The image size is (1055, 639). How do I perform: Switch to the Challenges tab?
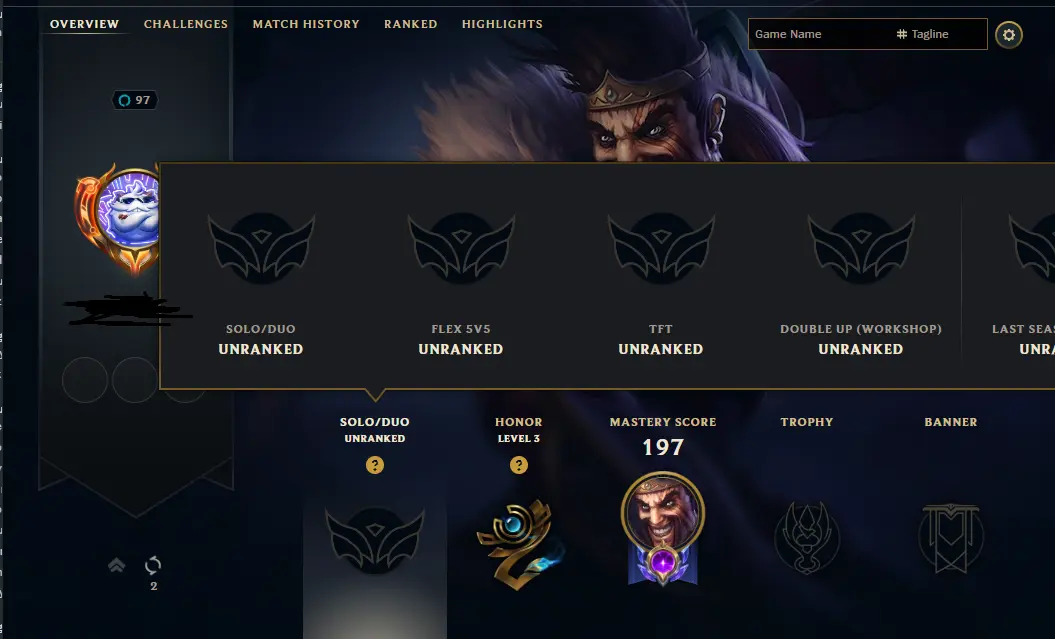tap(186, 24)
